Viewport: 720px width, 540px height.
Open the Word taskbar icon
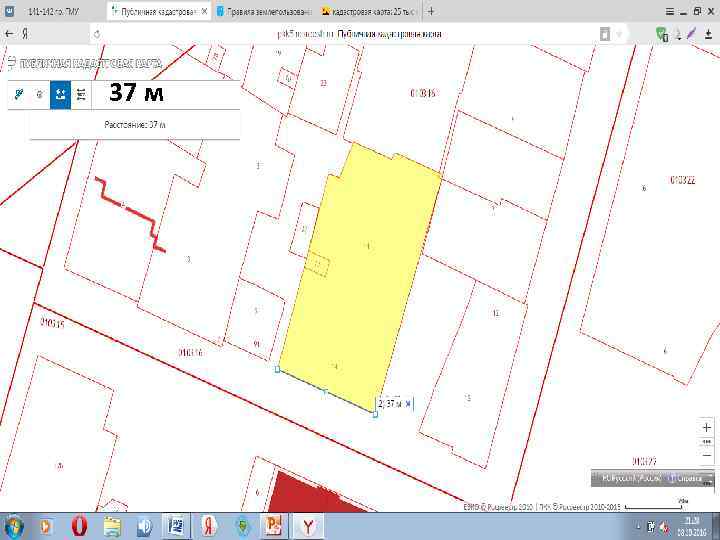pos(176,527)
